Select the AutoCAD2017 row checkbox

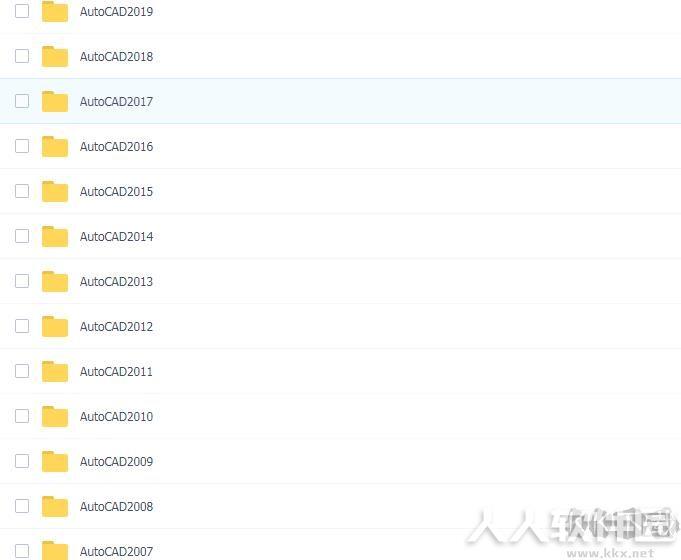tap(22, 101)
